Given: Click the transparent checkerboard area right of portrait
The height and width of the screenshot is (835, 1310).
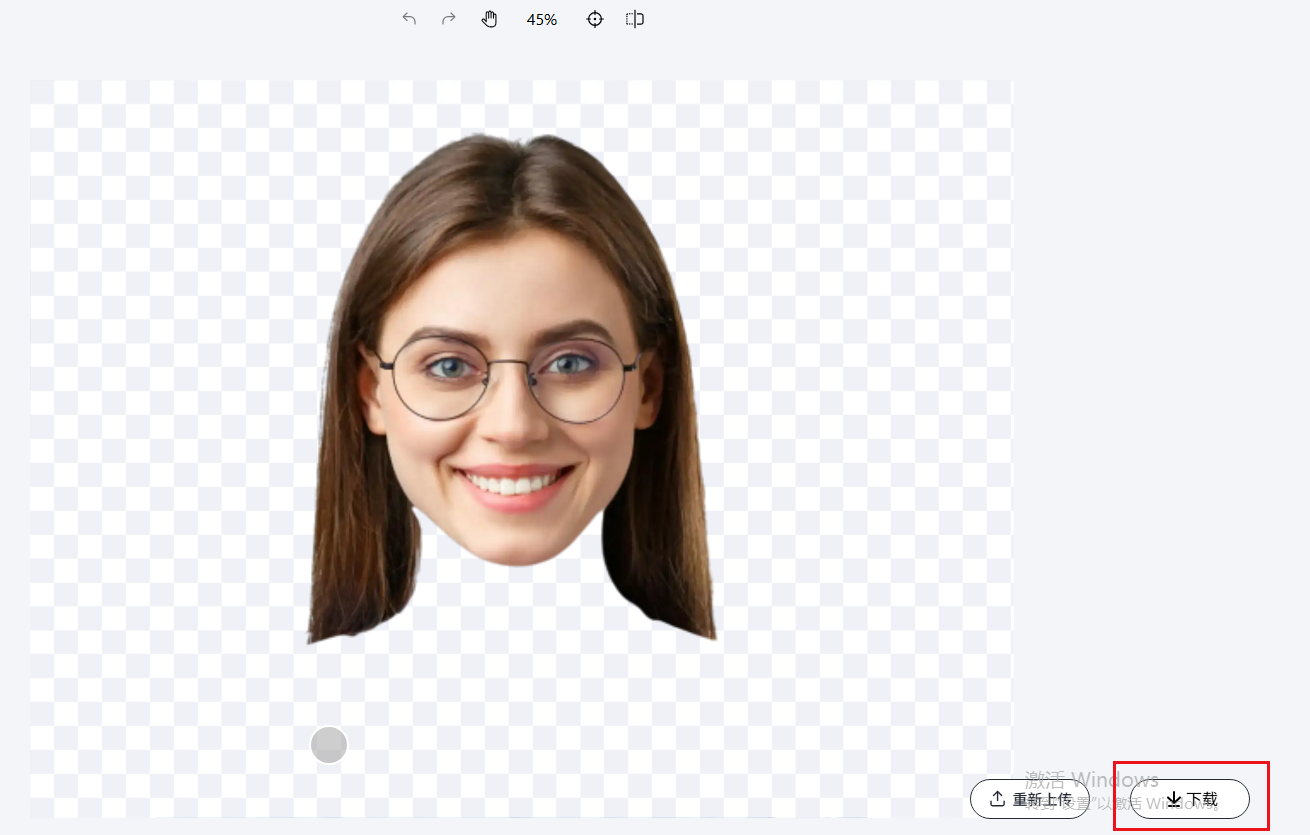Looking at the screenshot, I should [860, 400].
